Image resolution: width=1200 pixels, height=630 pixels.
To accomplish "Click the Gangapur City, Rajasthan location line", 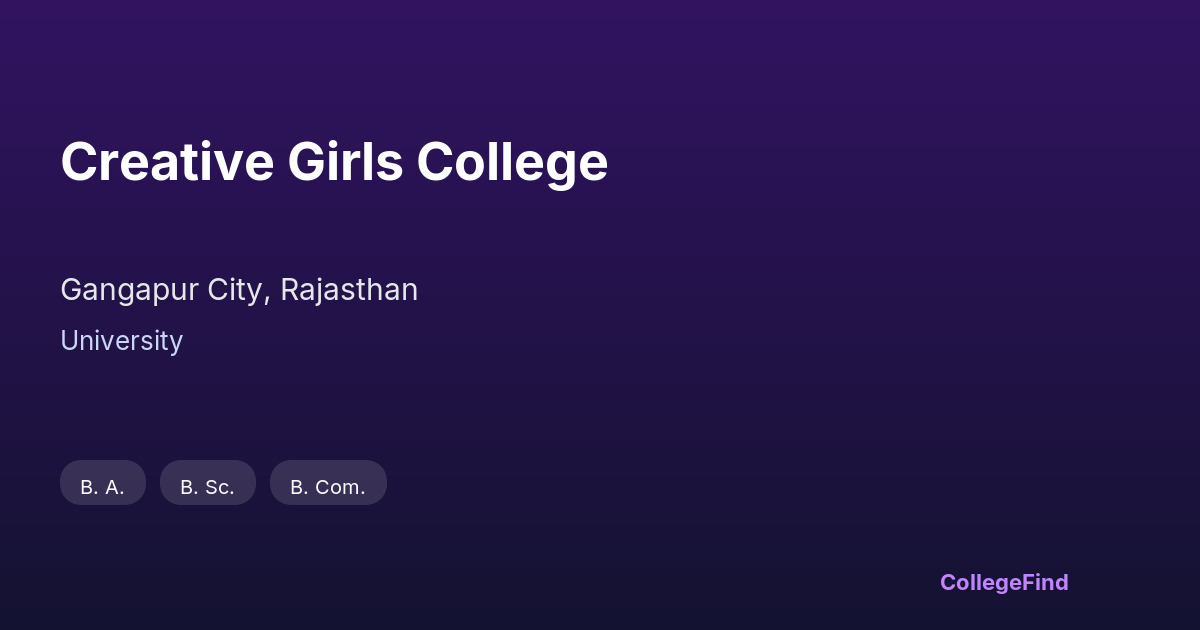I will pos(239,290).
